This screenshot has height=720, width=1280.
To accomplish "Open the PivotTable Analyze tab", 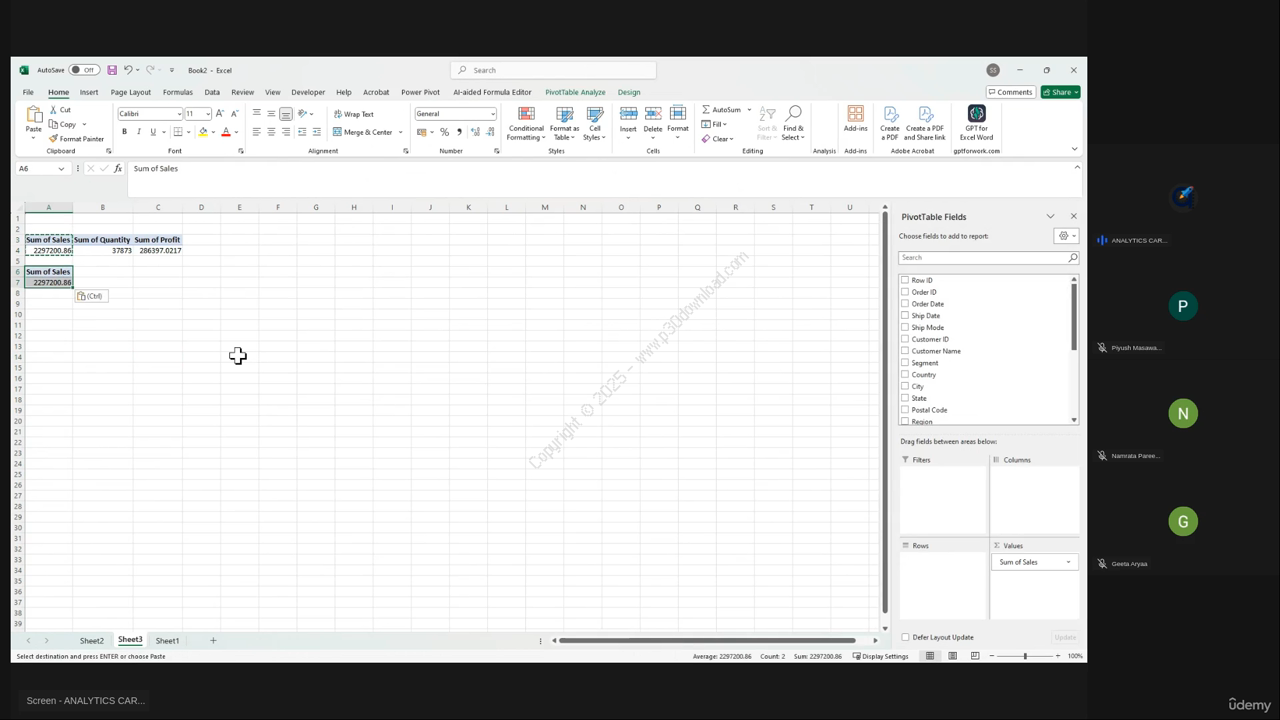I will click(575, 92).
